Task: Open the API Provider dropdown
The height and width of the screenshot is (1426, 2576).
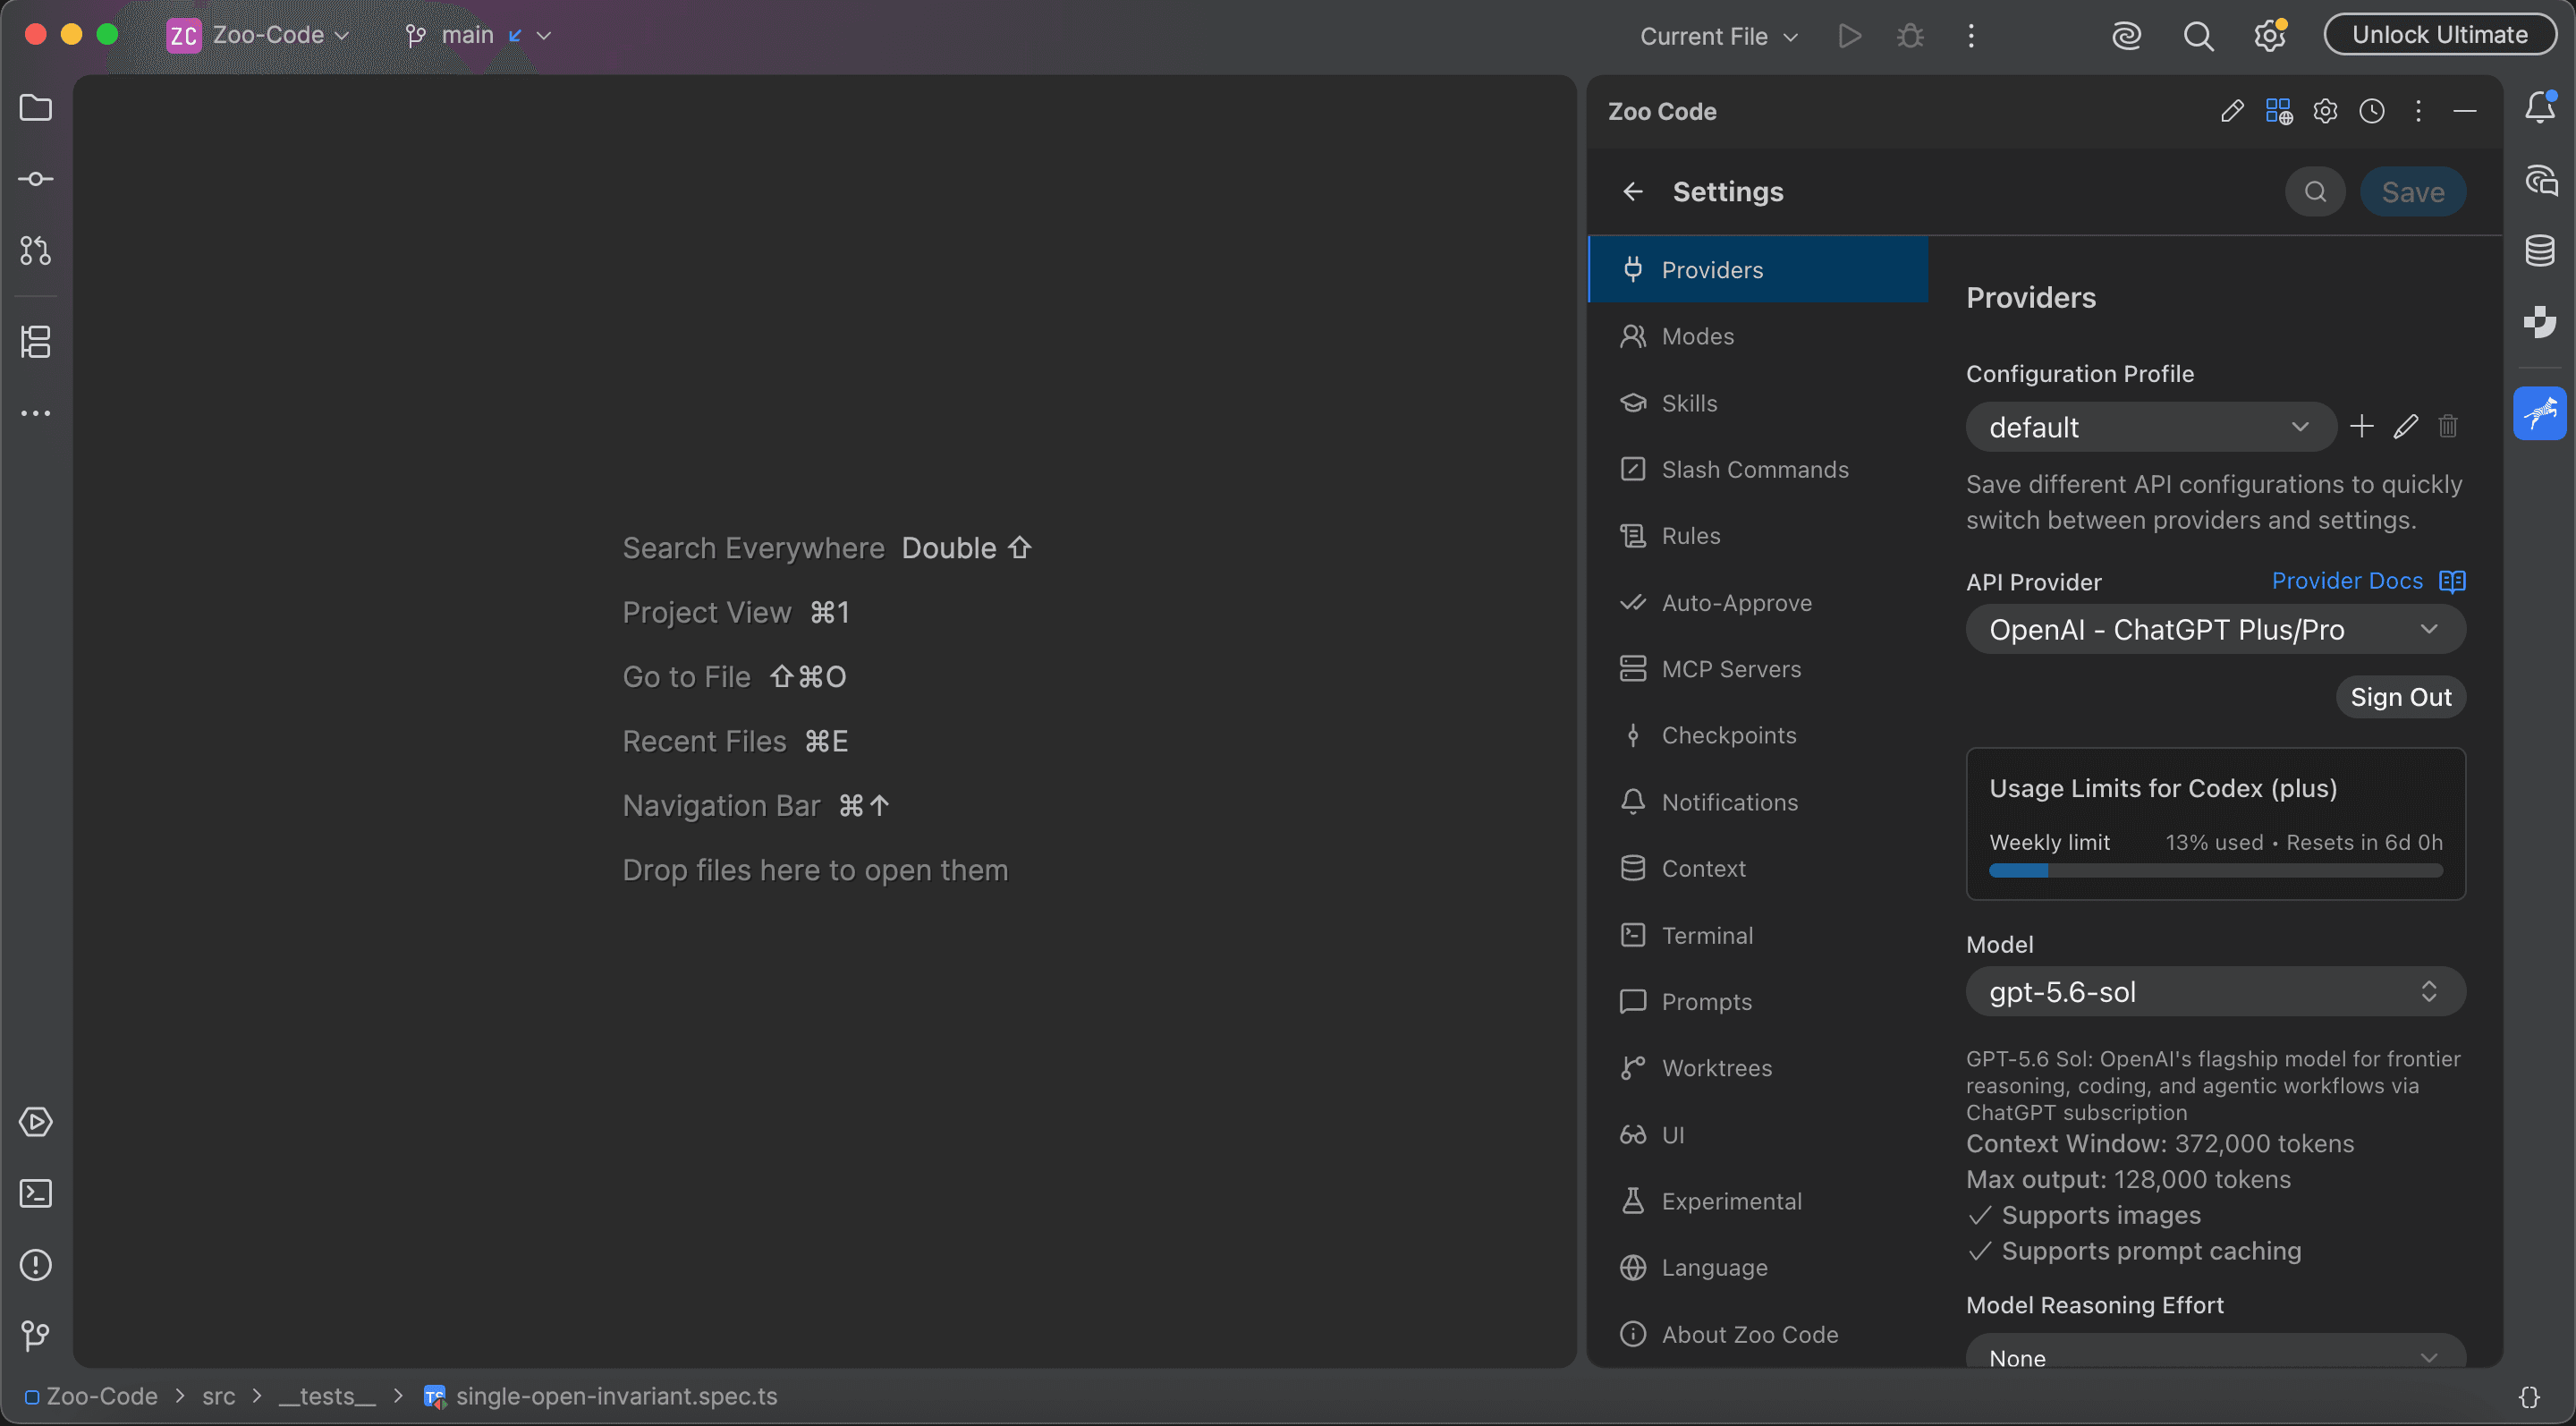Action: click(x=2216, y=630)
